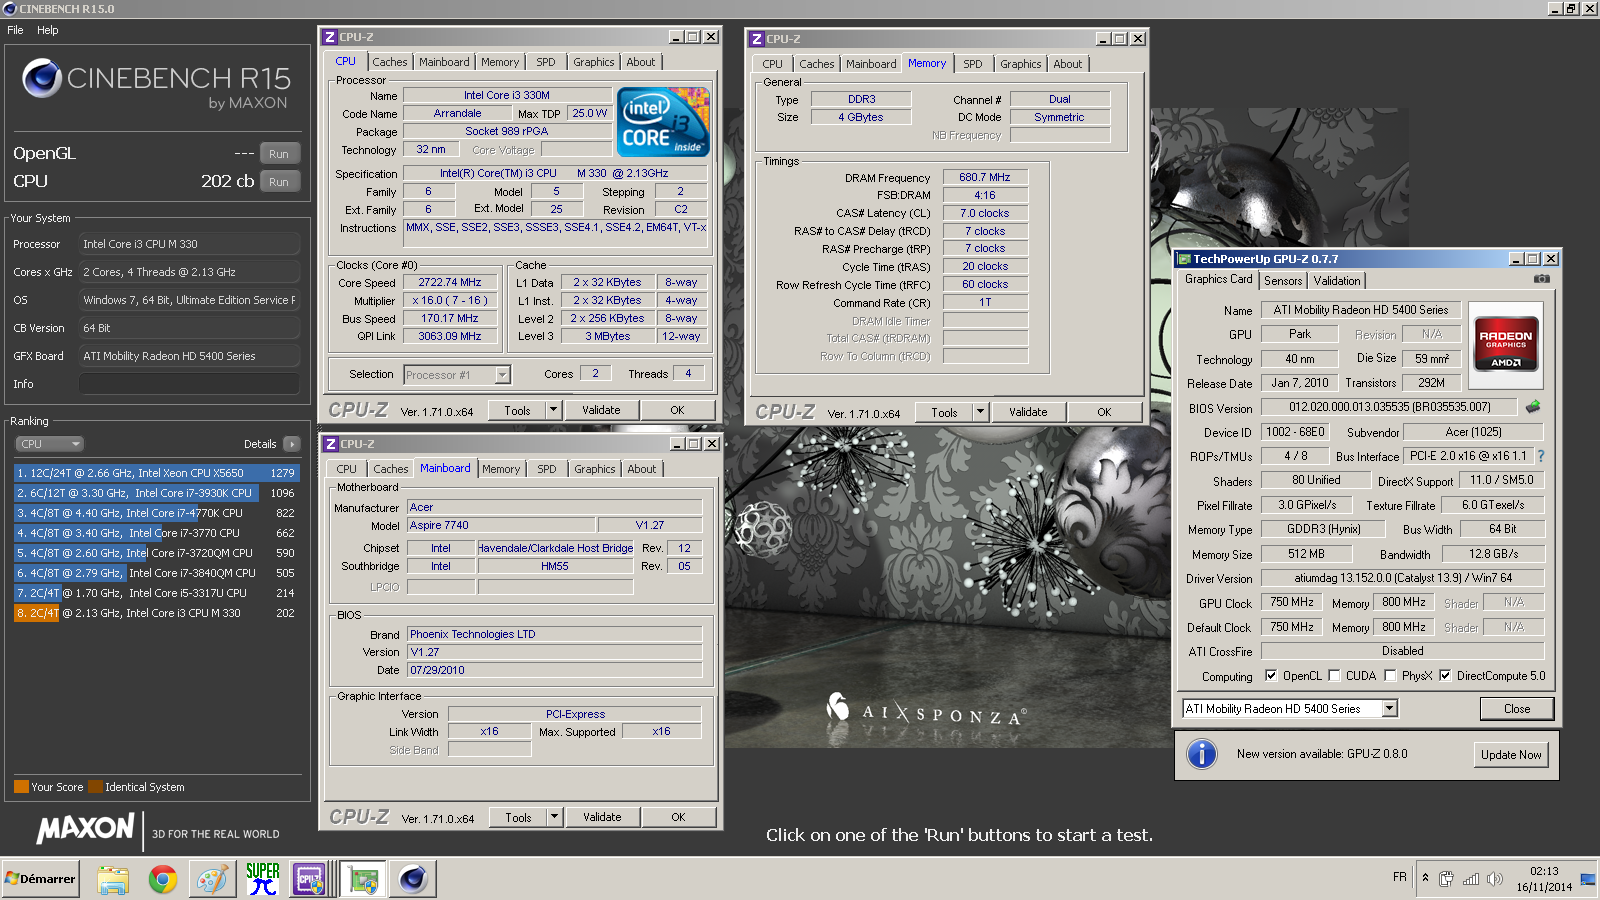The image size is (1600, 900).
Task: Click the Radeon Graphics logo in GPU-Z
Action: (x=1506, y=345)
